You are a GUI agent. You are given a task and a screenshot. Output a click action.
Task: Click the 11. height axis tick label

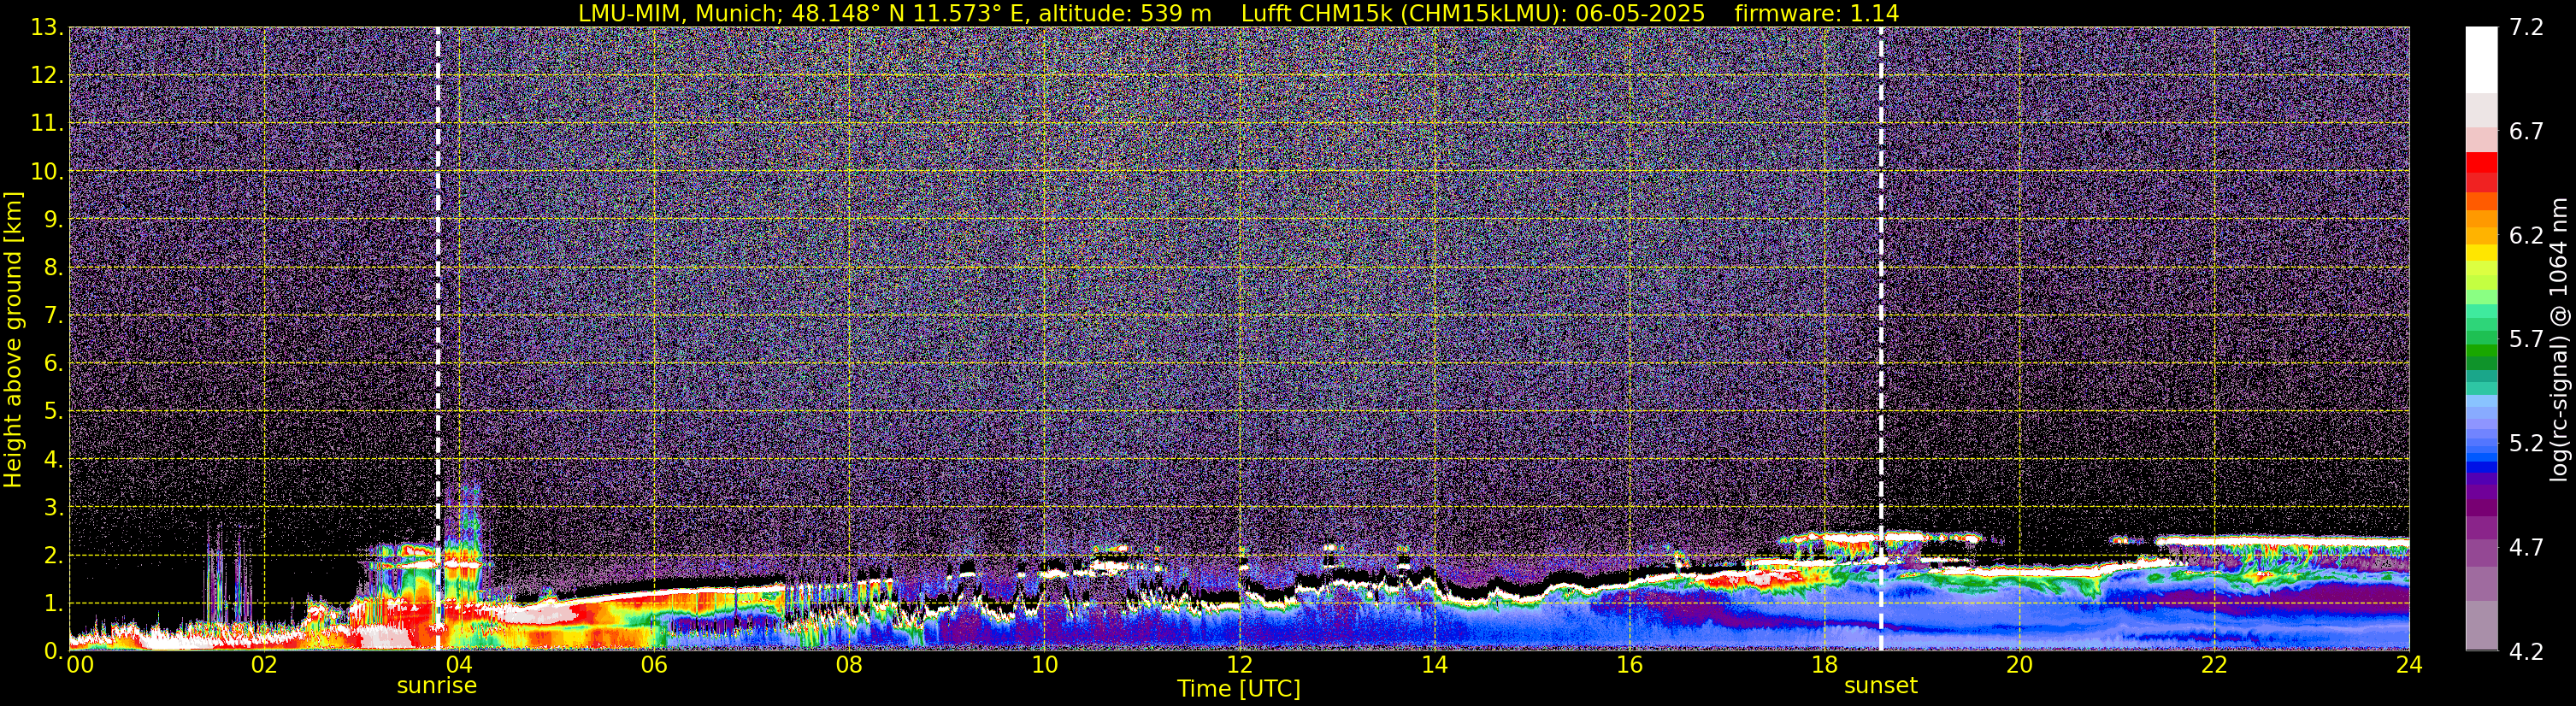[47, 123]
